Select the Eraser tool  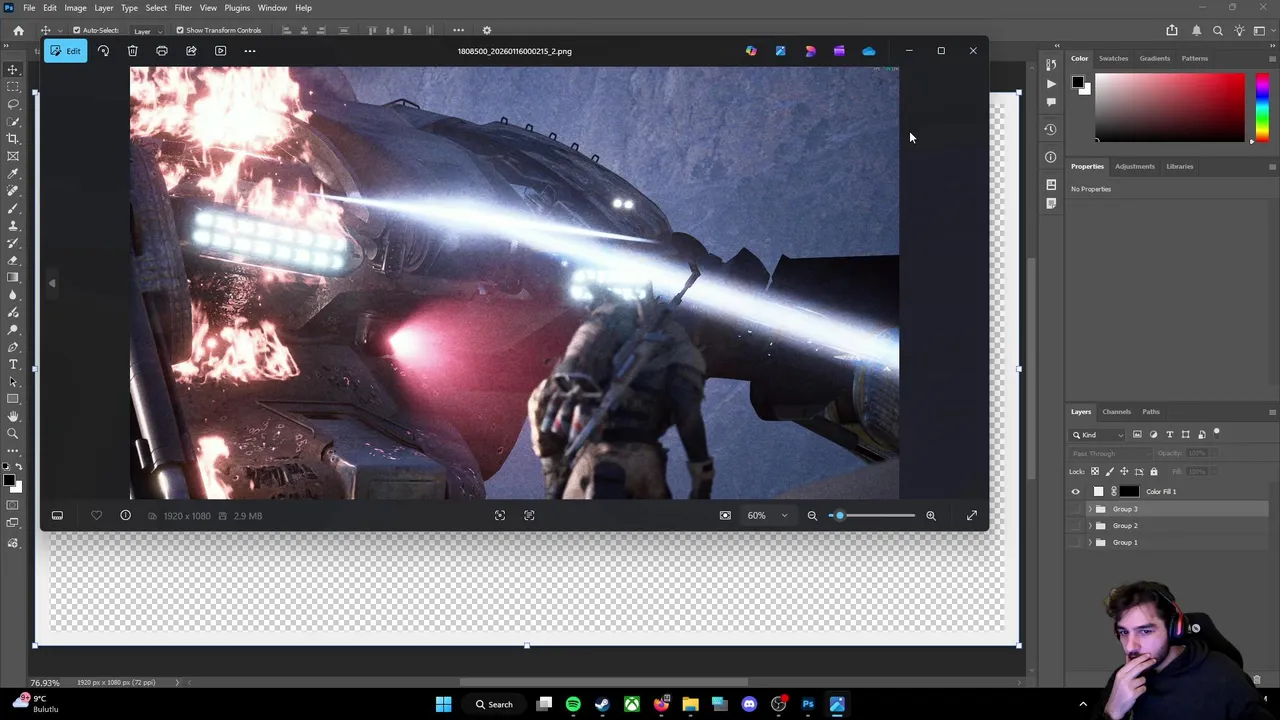[13, 260]
